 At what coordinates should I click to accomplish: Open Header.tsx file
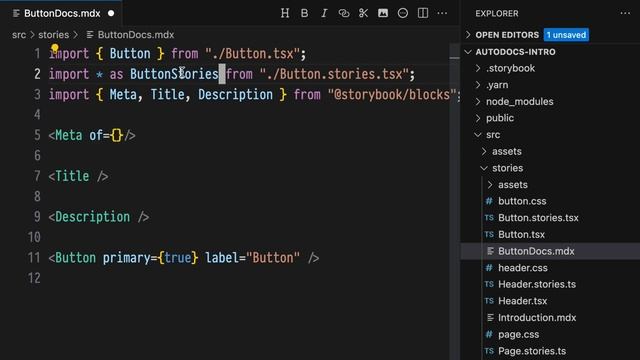click(522, 301)
